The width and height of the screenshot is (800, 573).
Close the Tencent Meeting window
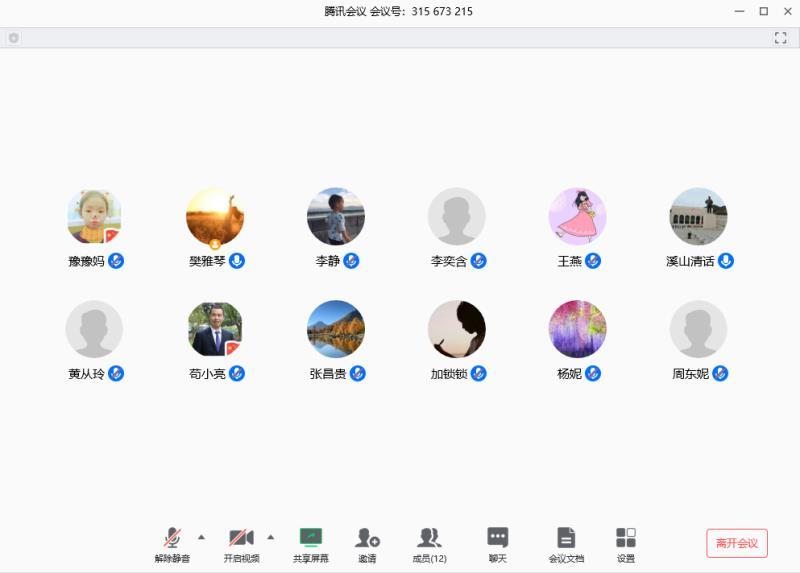click(788, 11)
